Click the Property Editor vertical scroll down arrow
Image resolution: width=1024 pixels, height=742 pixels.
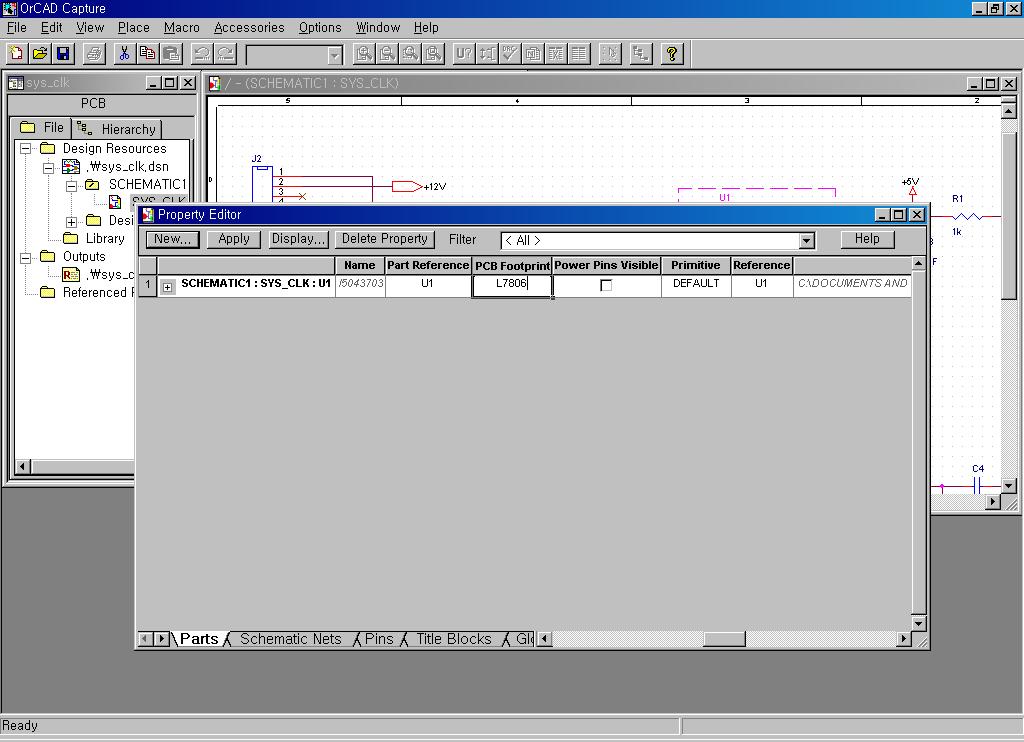918,623
